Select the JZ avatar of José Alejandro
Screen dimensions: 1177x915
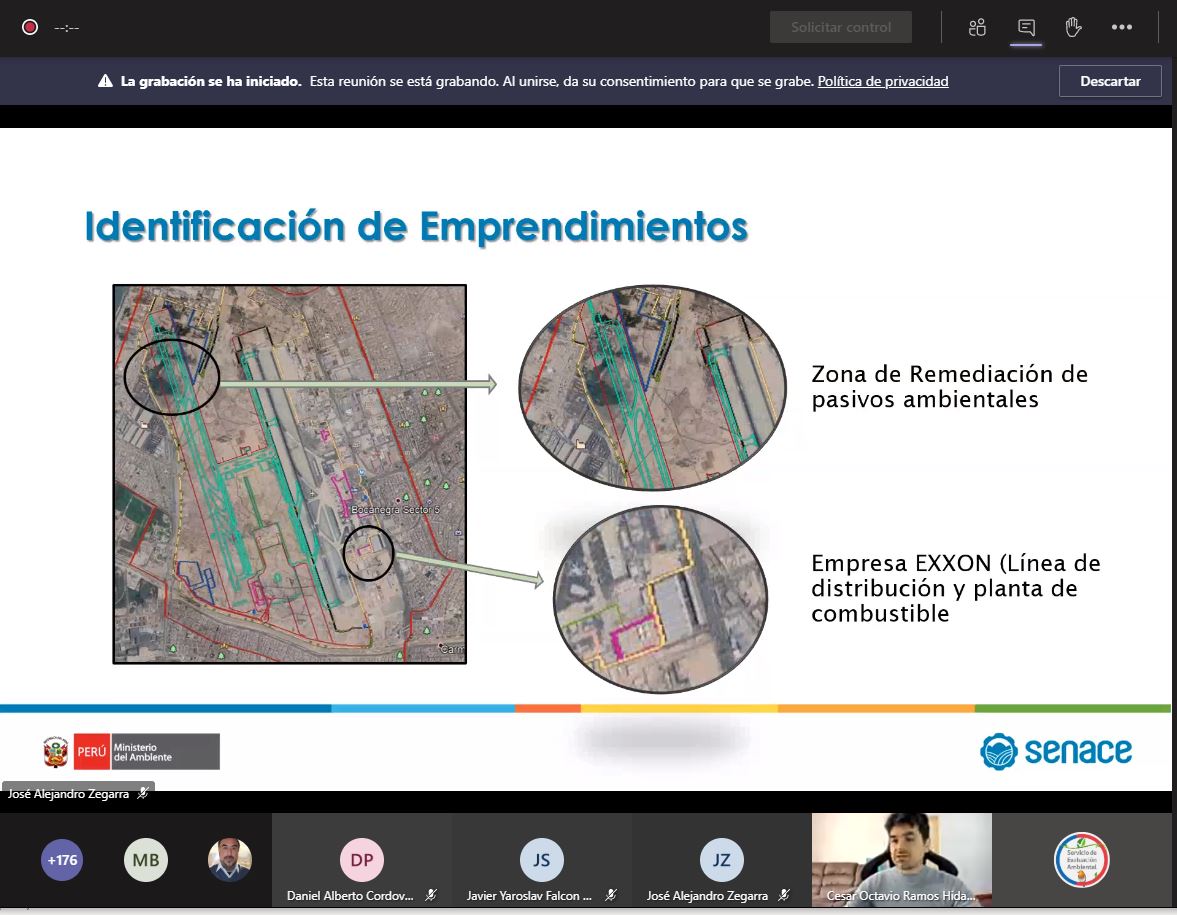point(721,859)
